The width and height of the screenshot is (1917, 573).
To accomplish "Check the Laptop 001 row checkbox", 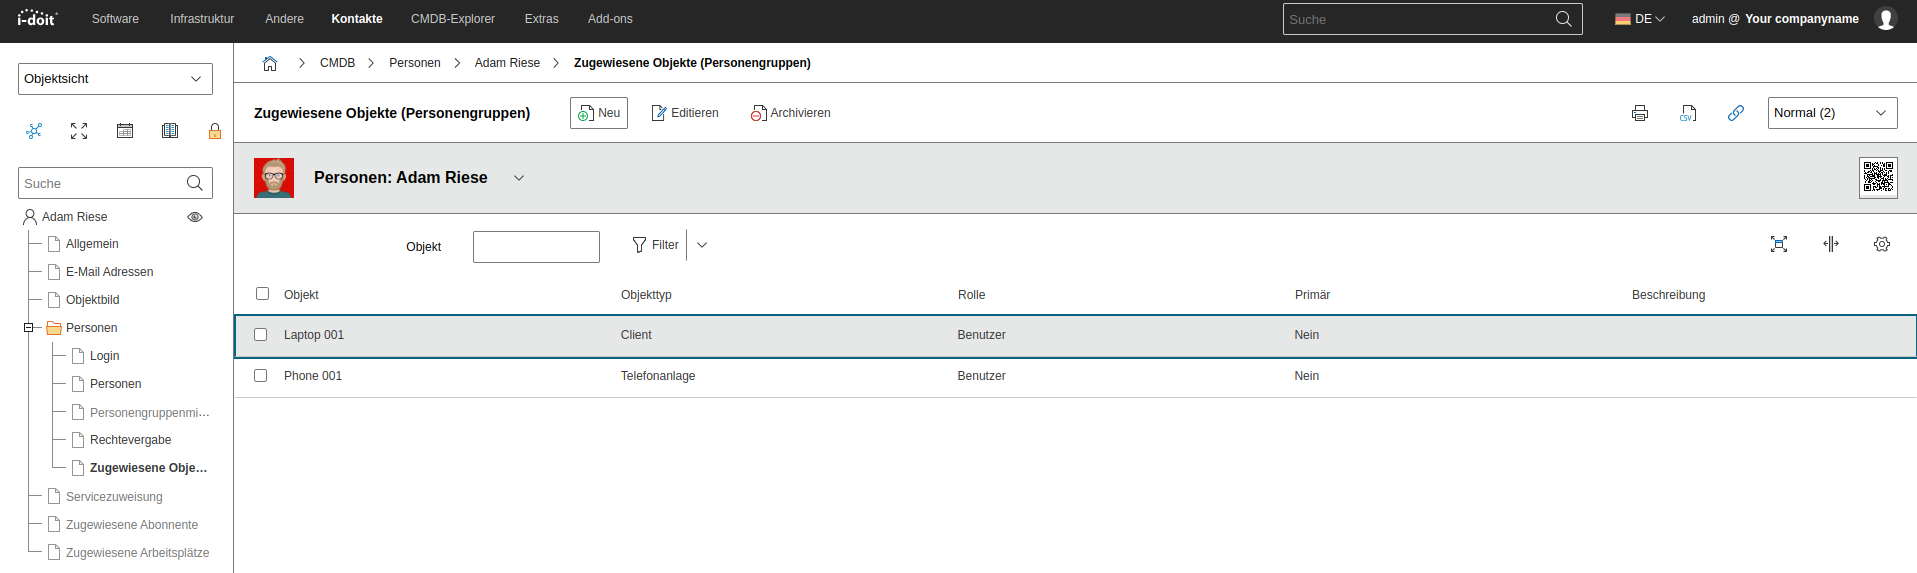I will coord(261,335).
